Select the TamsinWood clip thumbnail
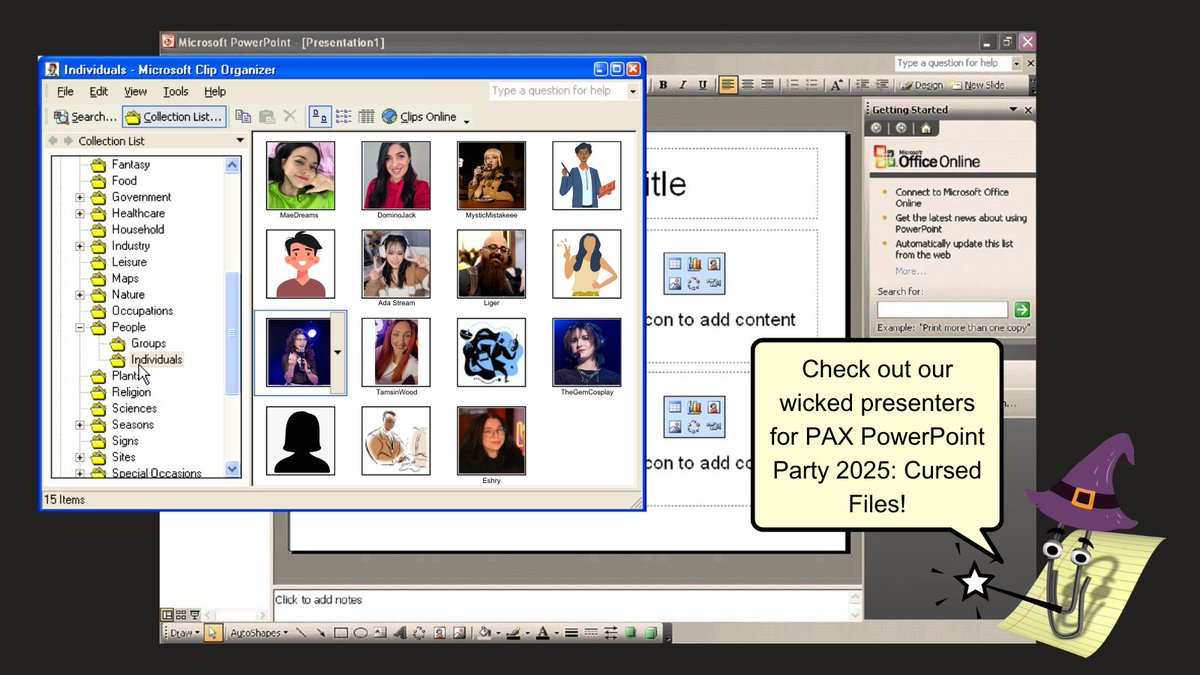 [396, 352]
